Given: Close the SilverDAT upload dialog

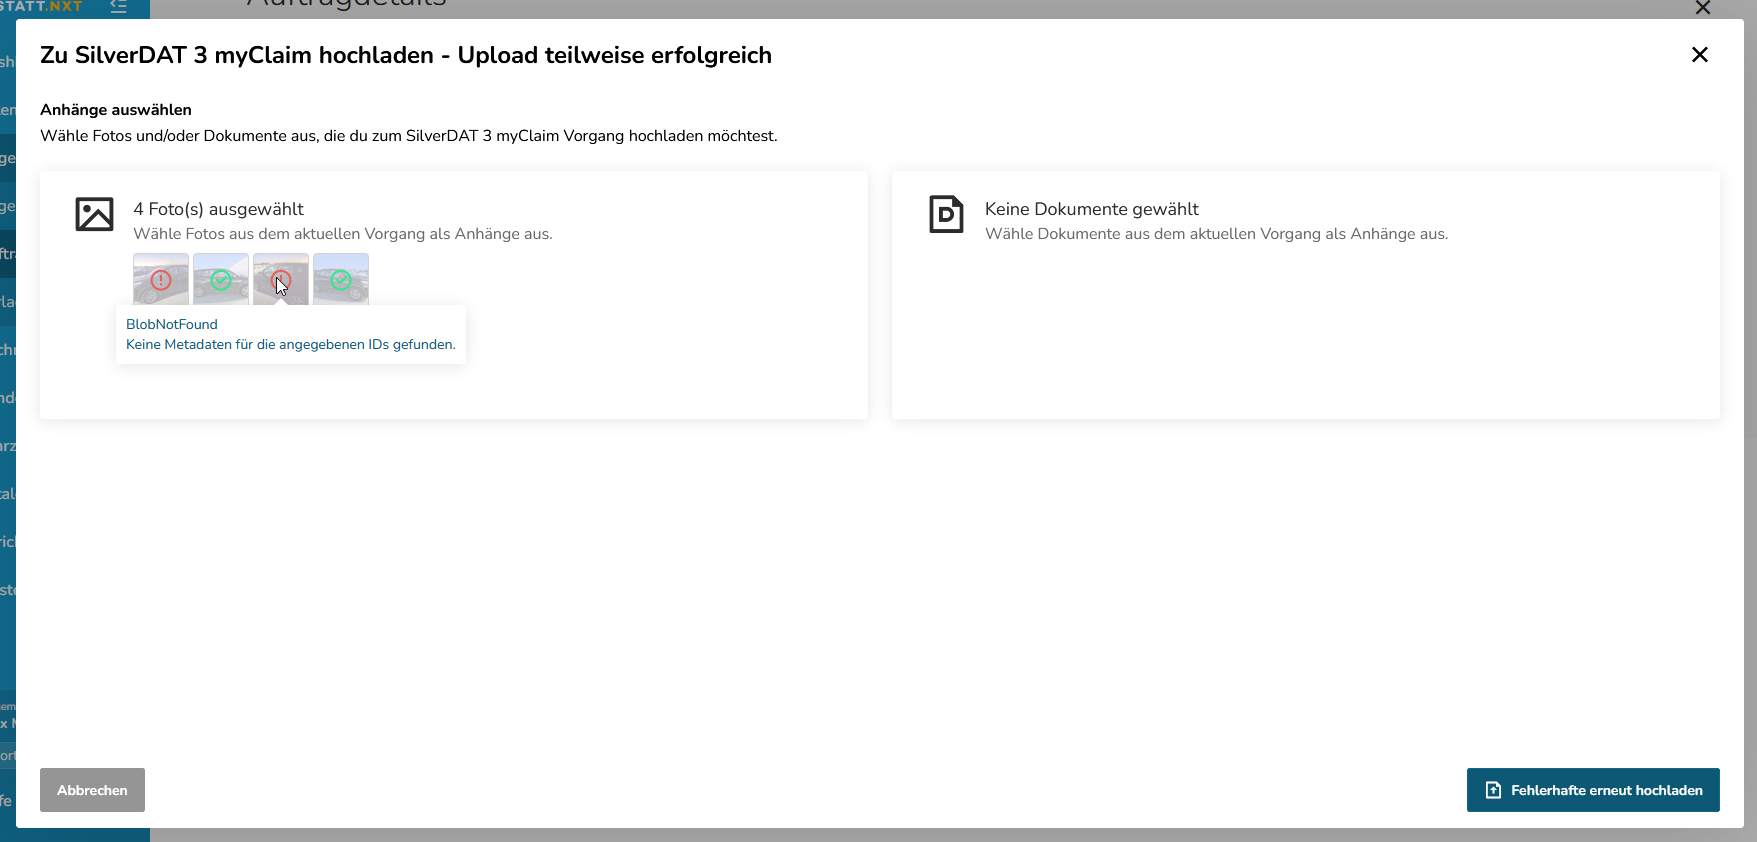Looking at the screenshot, I should tap(1699, 55).
